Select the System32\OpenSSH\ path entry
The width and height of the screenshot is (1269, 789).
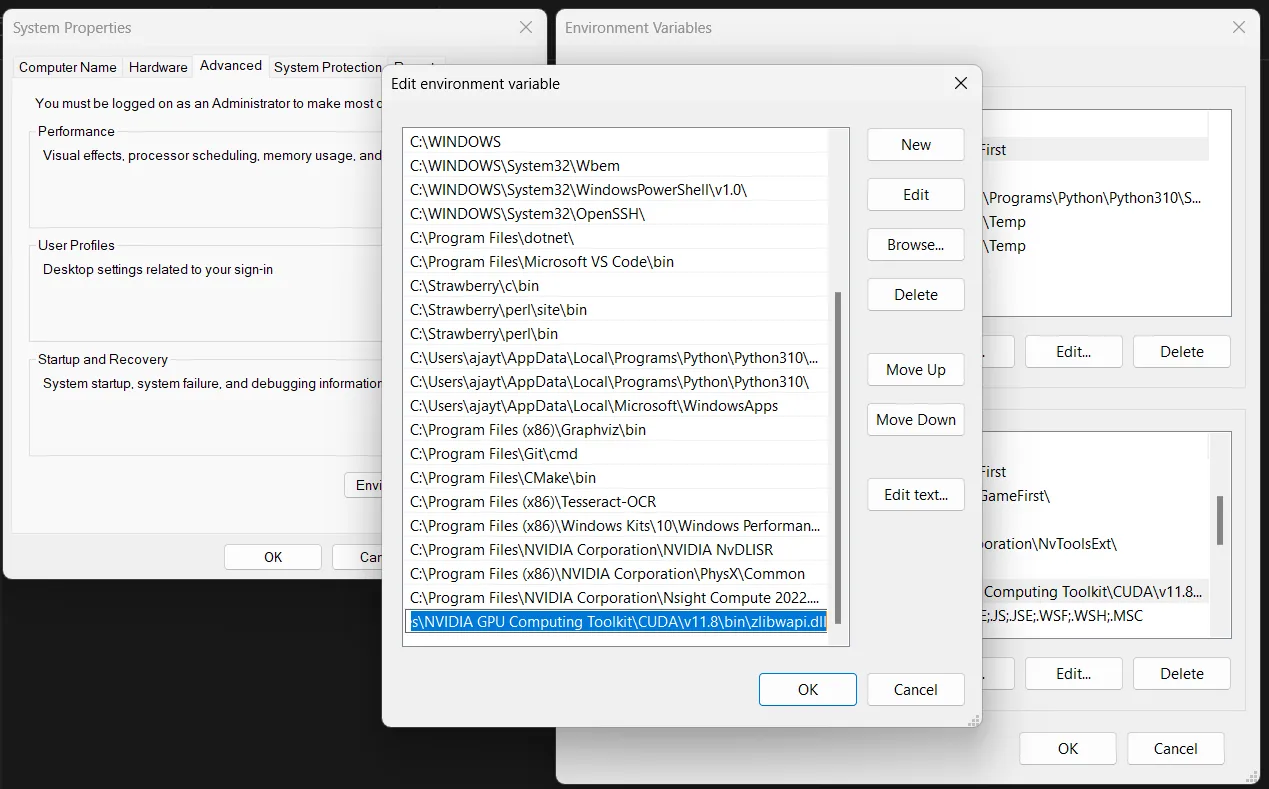[x=617, y=214]
